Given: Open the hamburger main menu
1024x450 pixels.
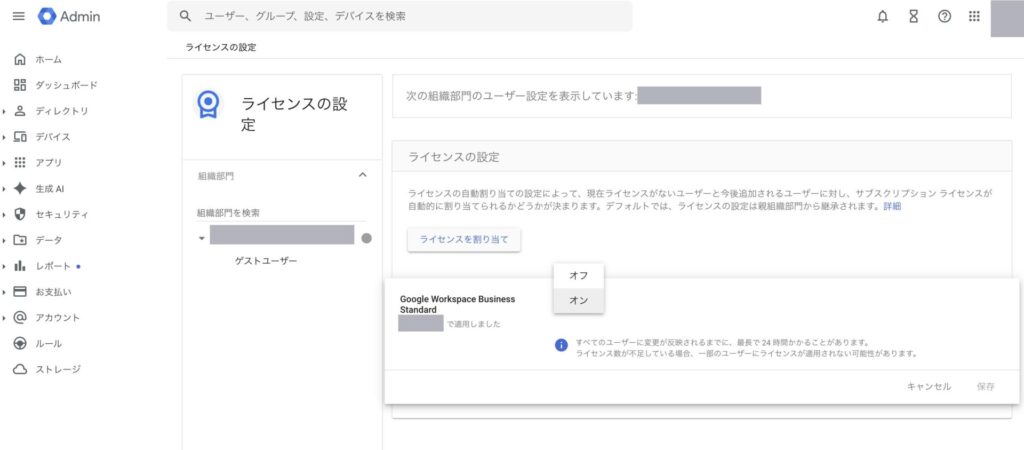Looking at the screenshot, I should [x=18, y=17].
